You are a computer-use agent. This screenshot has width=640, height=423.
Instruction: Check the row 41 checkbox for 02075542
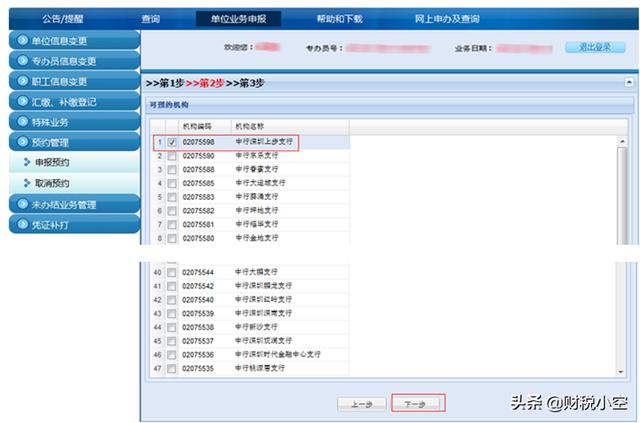pyautogui.click(x=171, y=286)
